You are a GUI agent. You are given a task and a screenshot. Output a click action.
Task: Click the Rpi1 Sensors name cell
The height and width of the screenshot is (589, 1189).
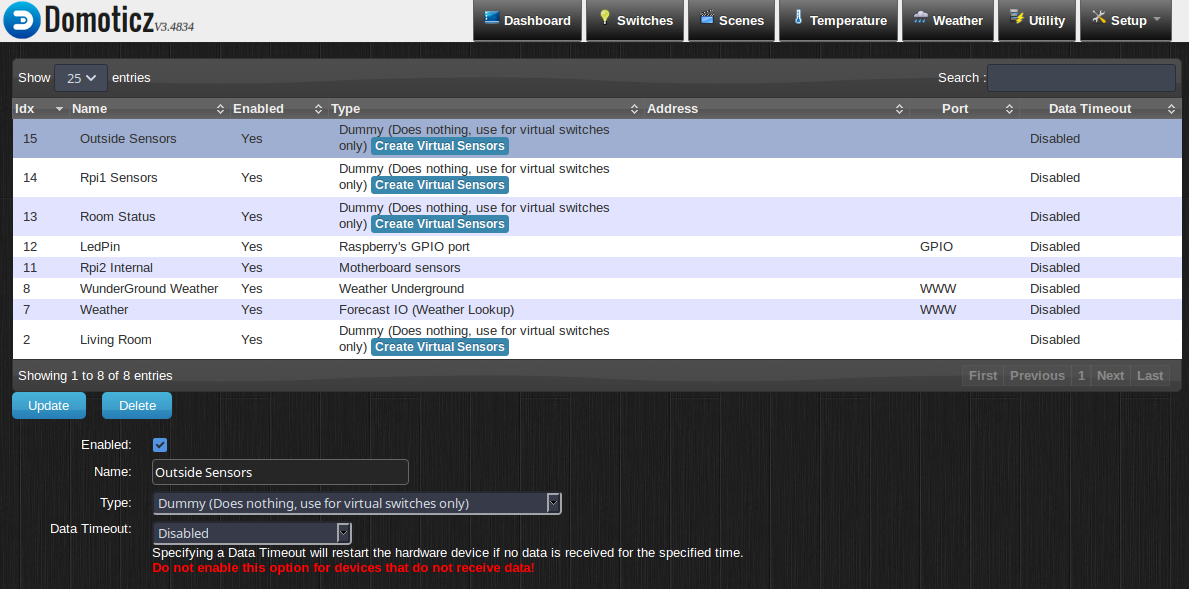pos(118,177)
